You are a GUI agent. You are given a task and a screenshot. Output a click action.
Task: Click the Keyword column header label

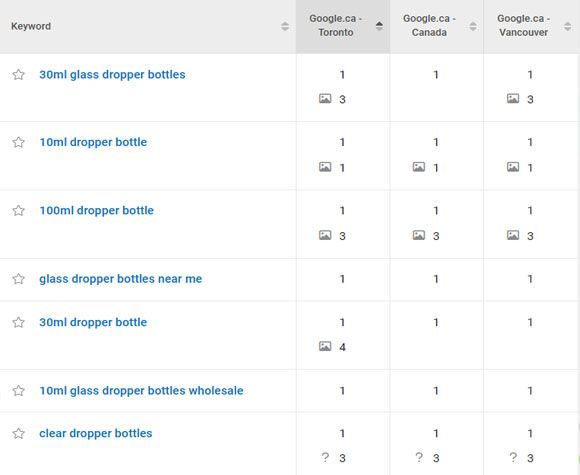(31, 27)
